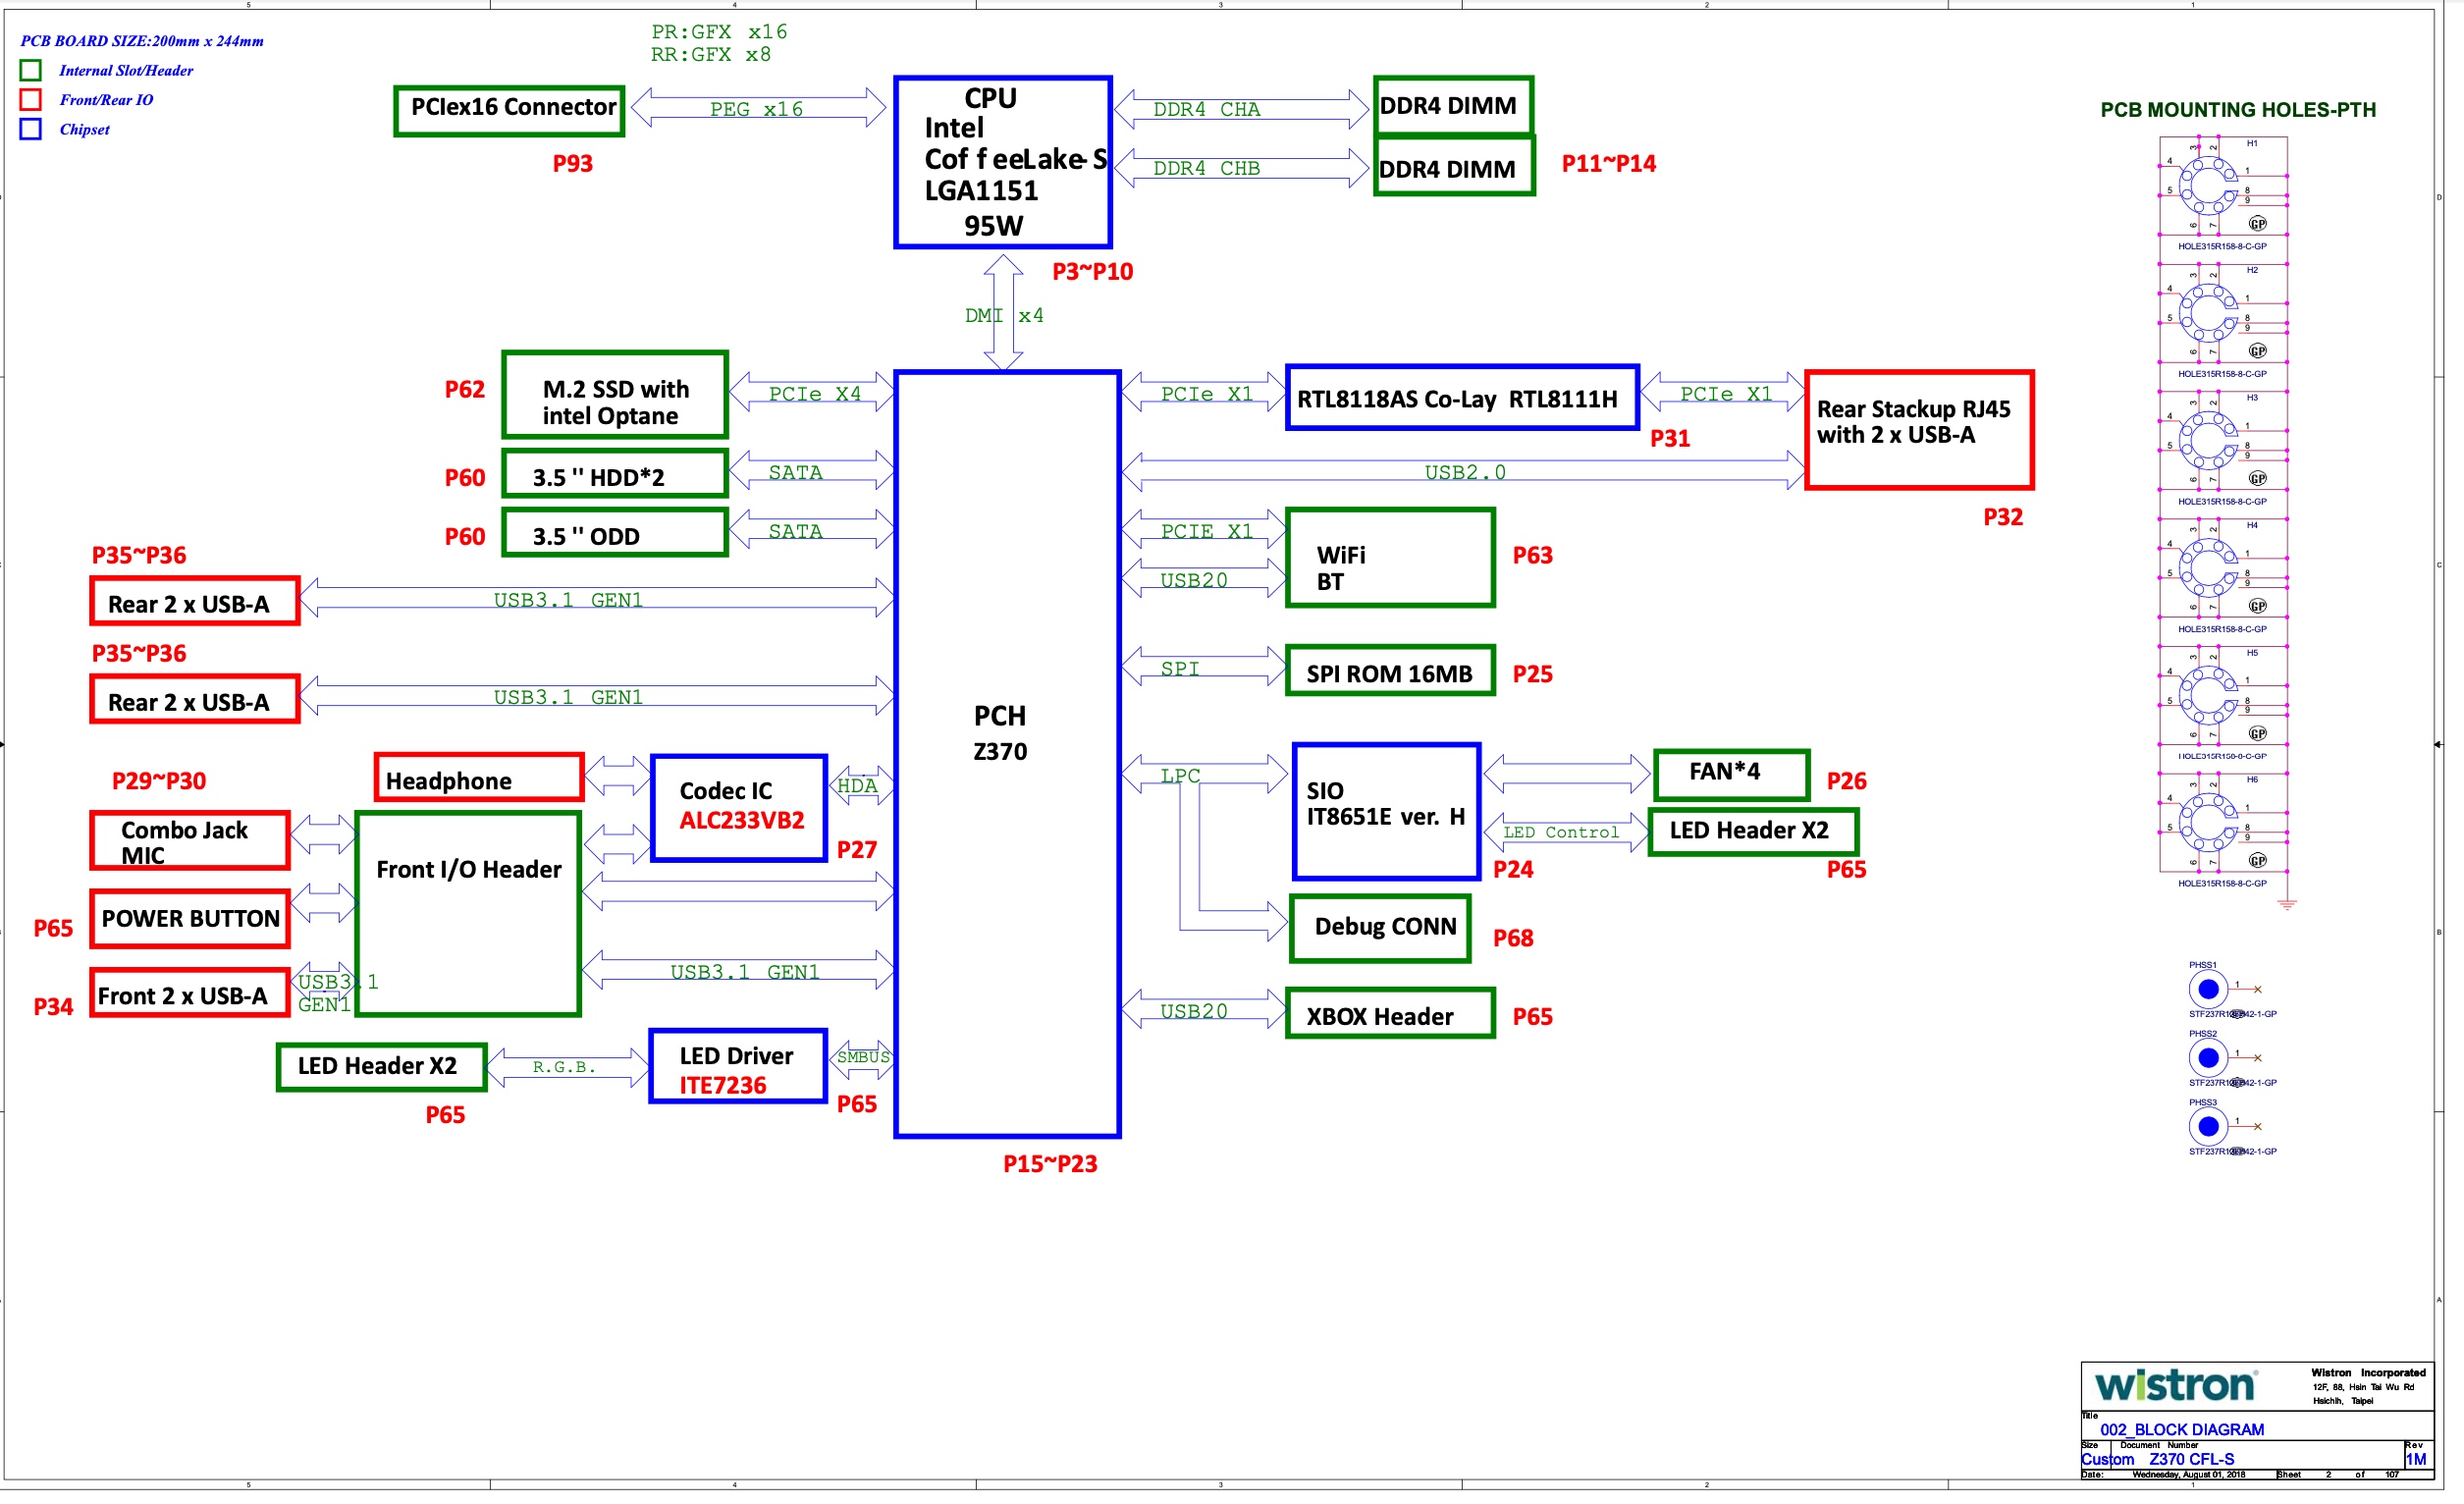The image size is (2464, 1504).
Task: Select the M.2 SSD with intel Optane block
Action: (615, 394)
